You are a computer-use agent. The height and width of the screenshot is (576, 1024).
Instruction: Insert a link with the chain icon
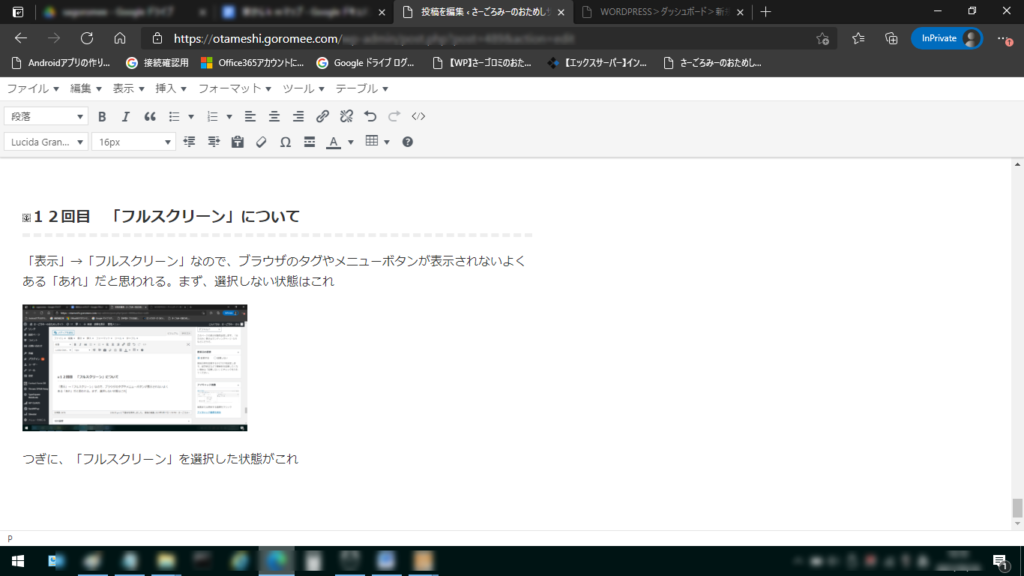322,116
